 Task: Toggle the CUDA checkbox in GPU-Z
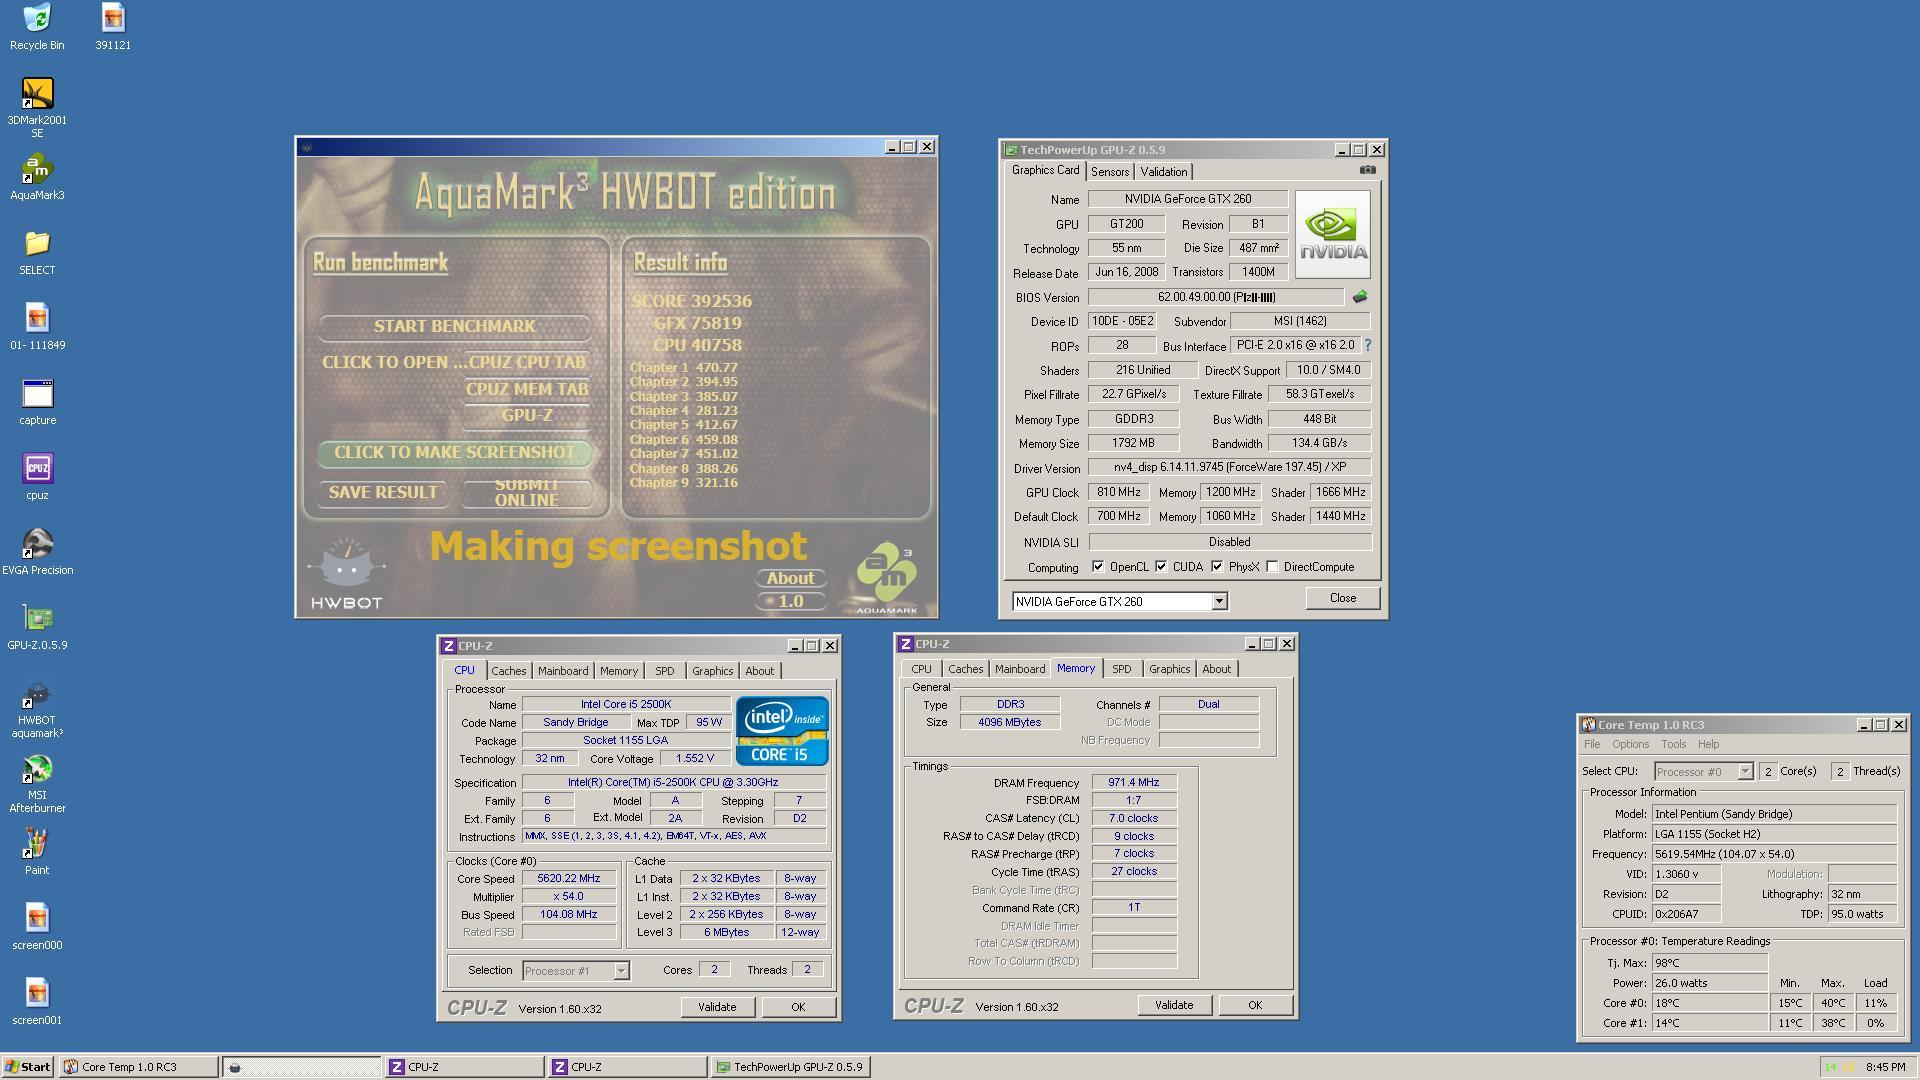(x=1161, y=566)
